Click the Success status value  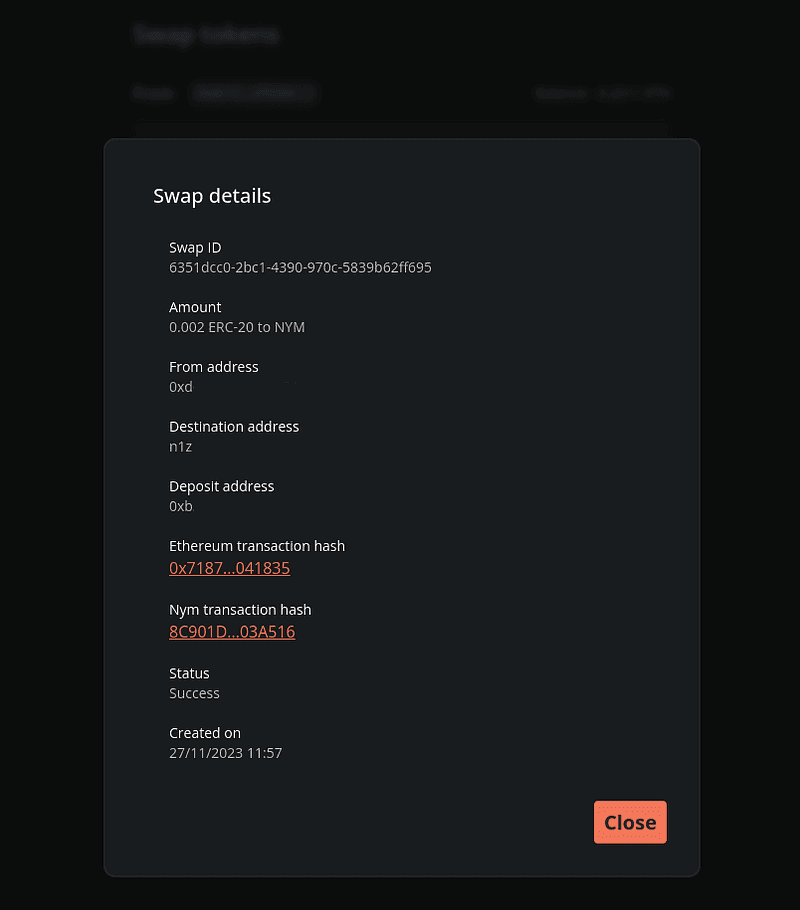(194, 693)
